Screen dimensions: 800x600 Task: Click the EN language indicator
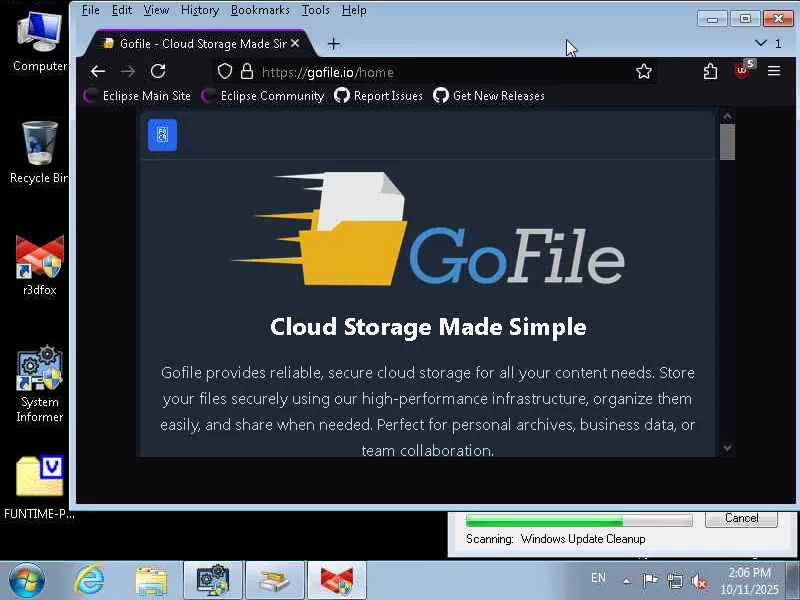[598, 578]
